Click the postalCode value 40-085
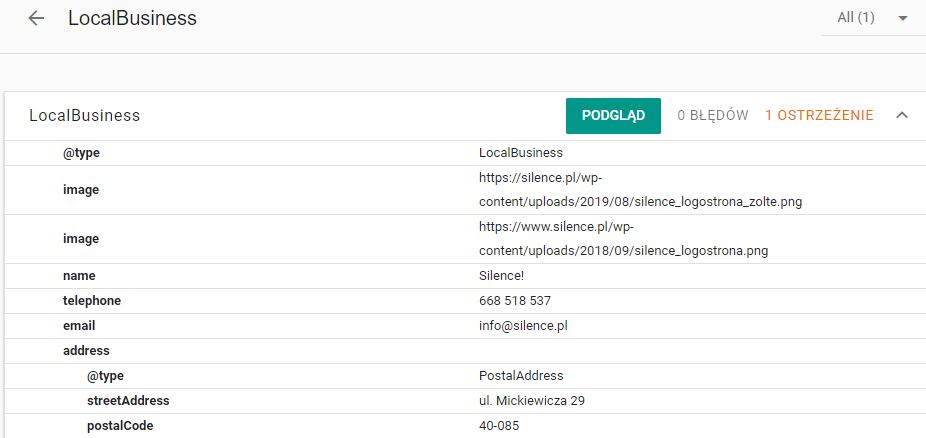 [x=499, y=426]
